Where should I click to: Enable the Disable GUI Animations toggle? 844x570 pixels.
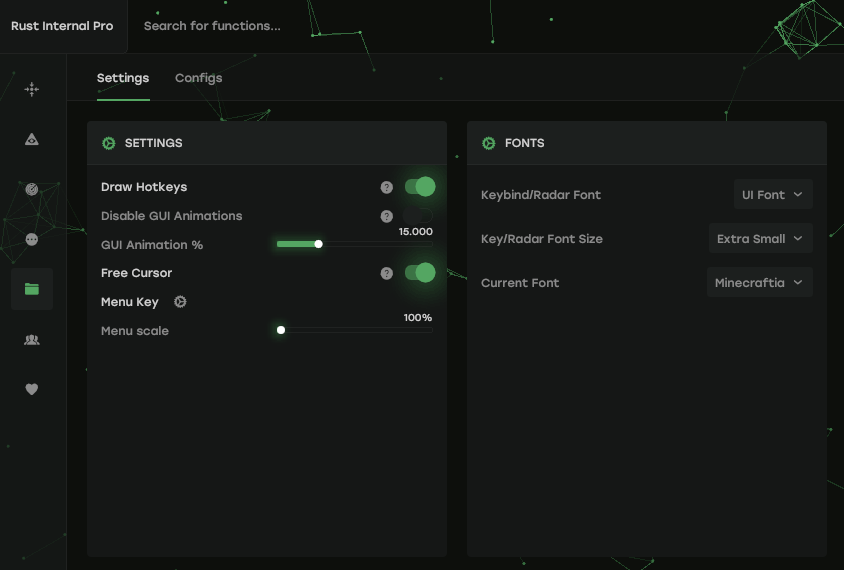coord(418,216)
